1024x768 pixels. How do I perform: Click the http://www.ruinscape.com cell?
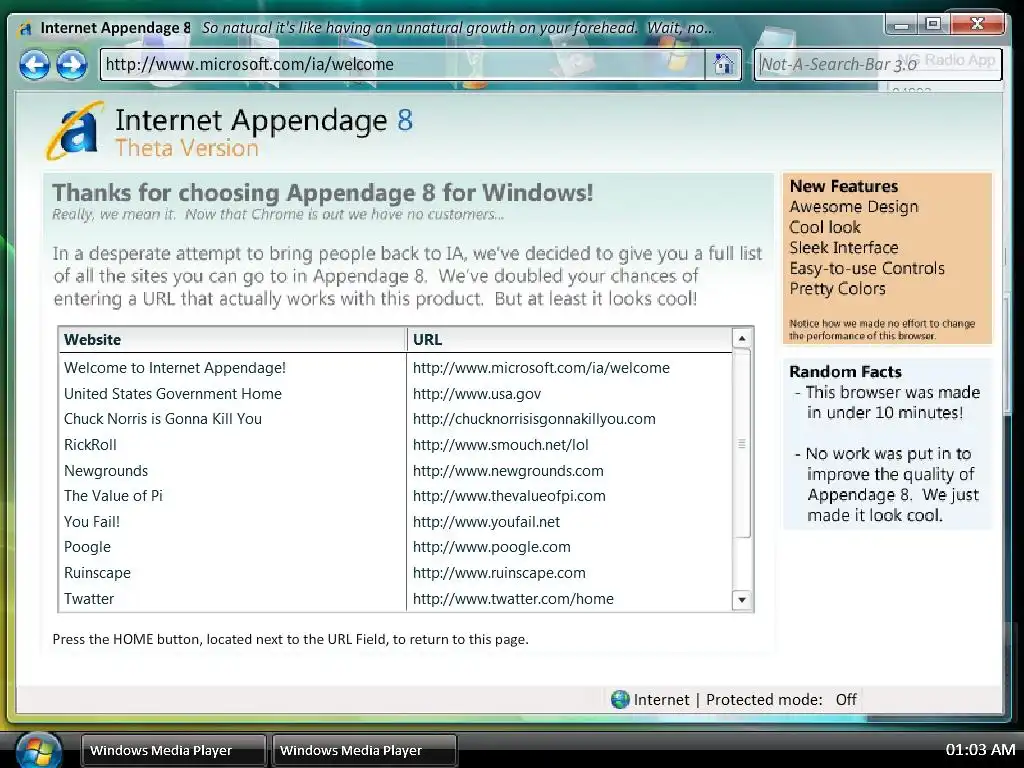499,573
